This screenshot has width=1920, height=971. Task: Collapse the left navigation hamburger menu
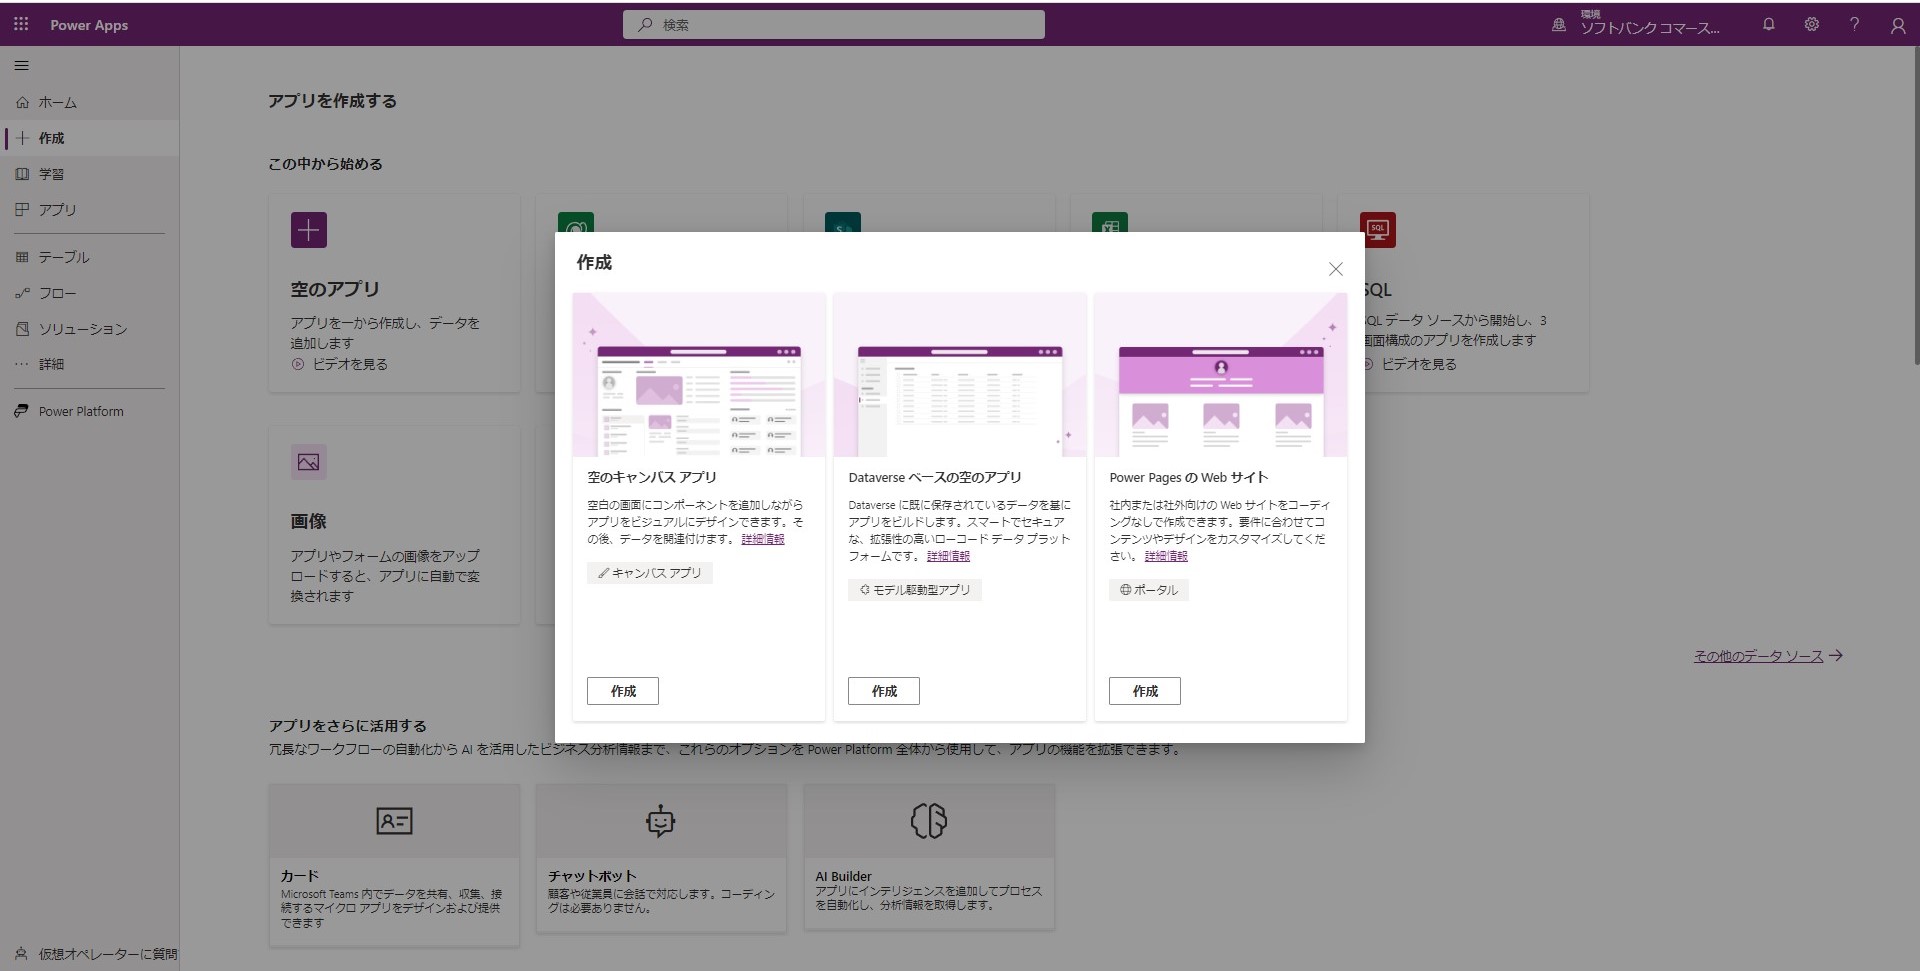(22, 66)
